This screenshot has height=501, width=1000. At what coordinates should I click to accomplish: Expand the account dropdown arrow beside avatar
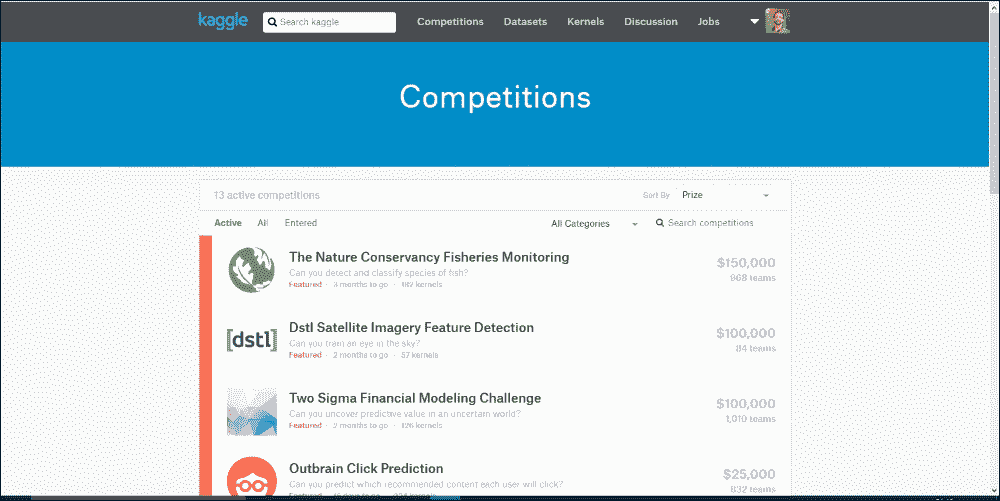tap(754, 22)
